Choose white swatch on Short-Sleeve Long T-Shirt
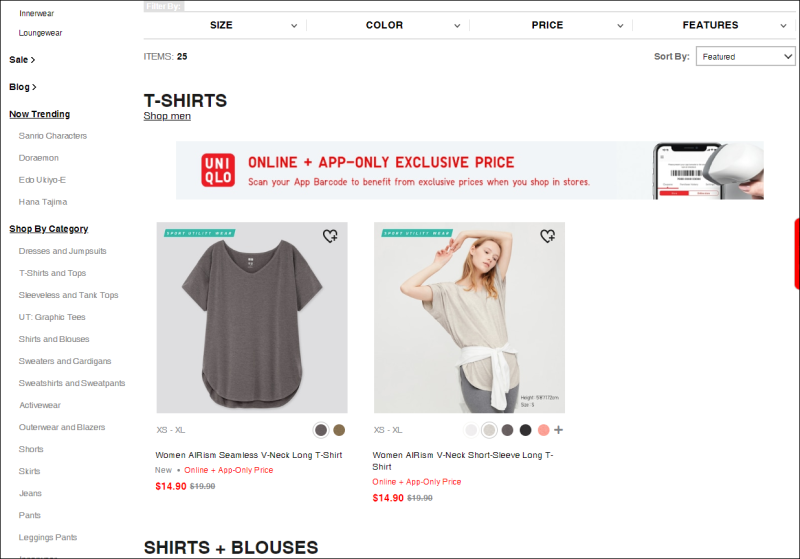Image resolution: width=800 pixels, height=559 pixels. click(x=471, y=430)
